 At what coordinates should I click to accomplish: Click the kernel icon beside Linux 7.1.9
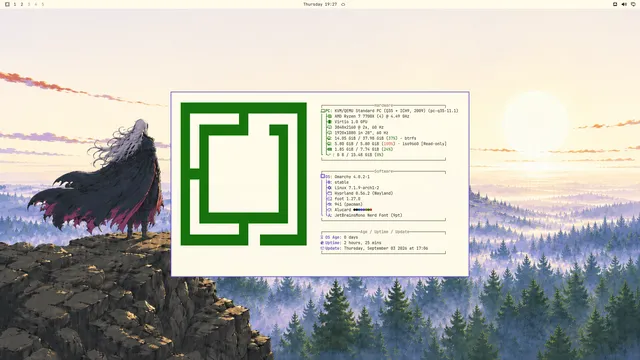(329, 188)
